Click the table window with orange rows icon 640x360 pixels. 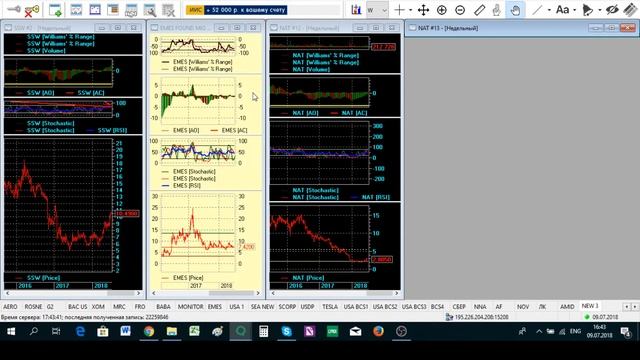(x=113, y=9)
